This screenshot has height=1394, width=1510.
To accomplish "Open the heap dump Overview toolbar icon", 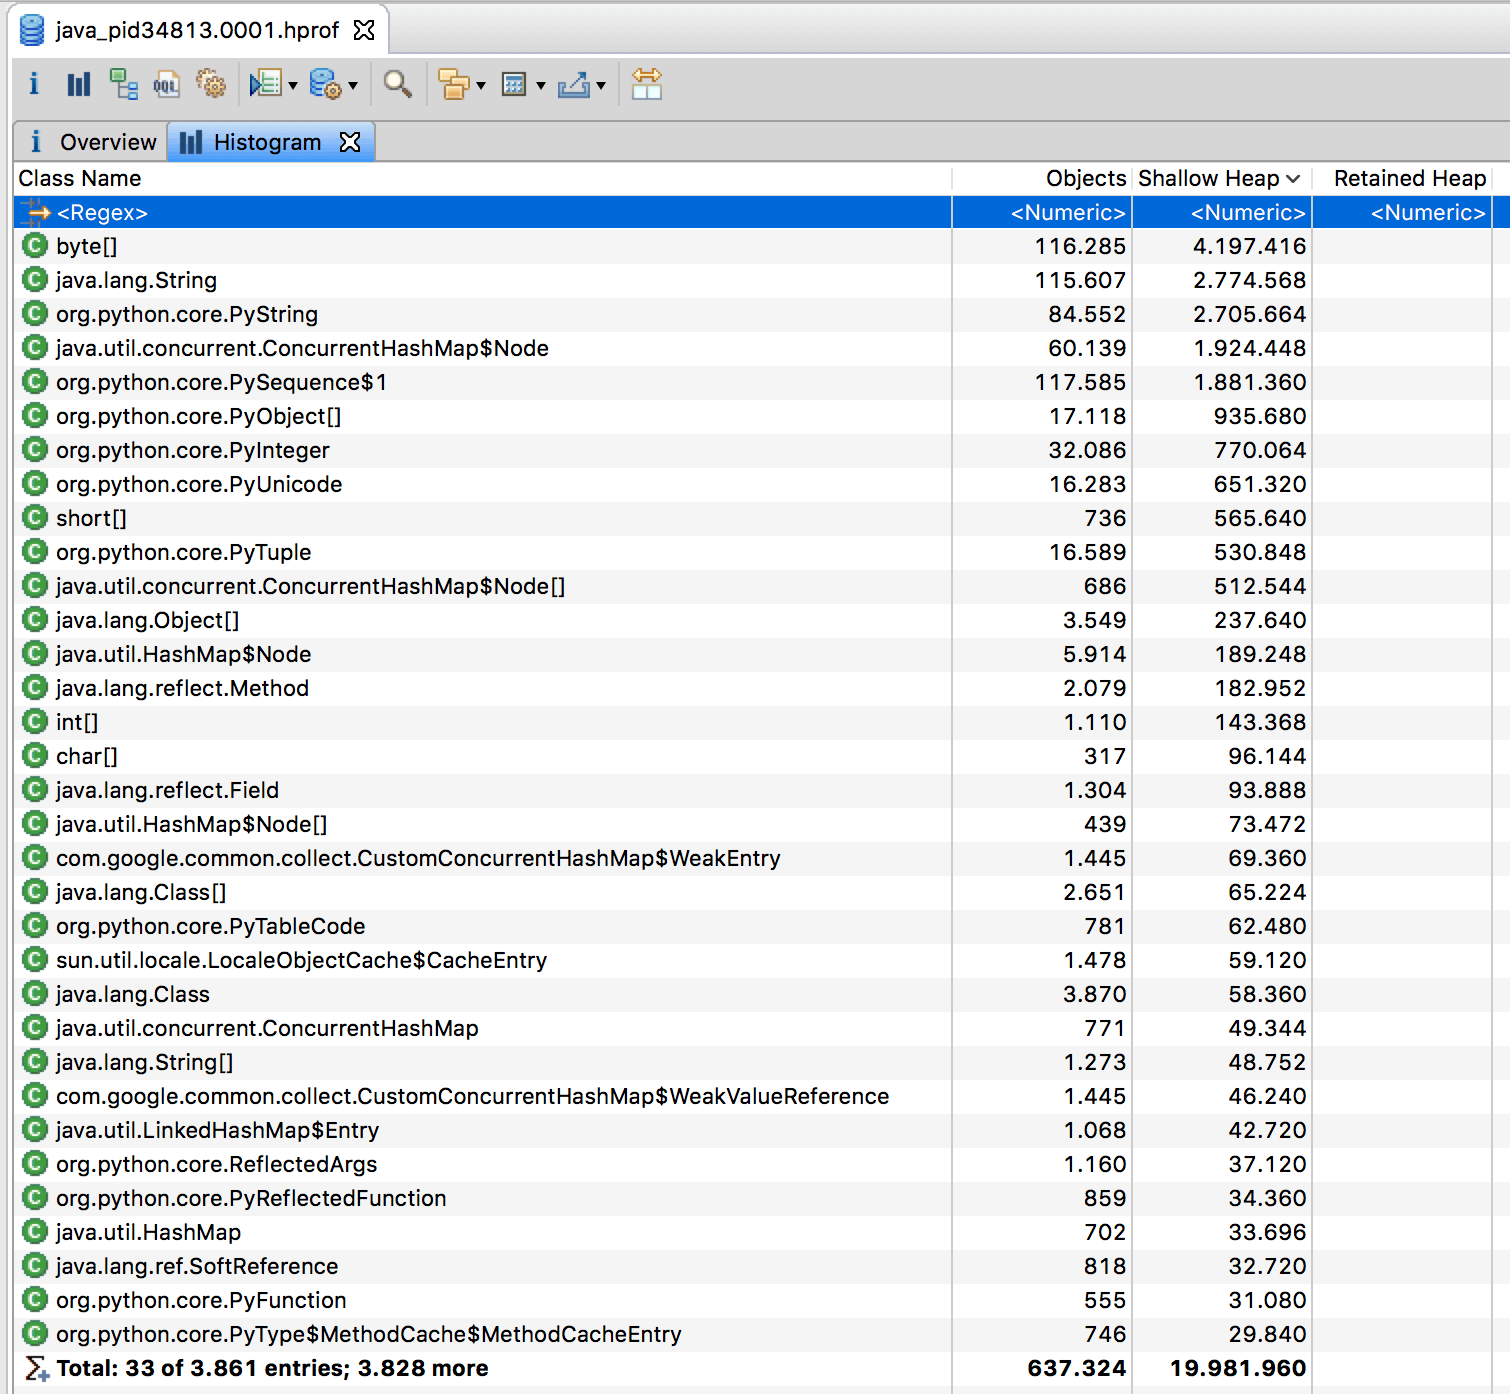I will click(x=34, y=84).
